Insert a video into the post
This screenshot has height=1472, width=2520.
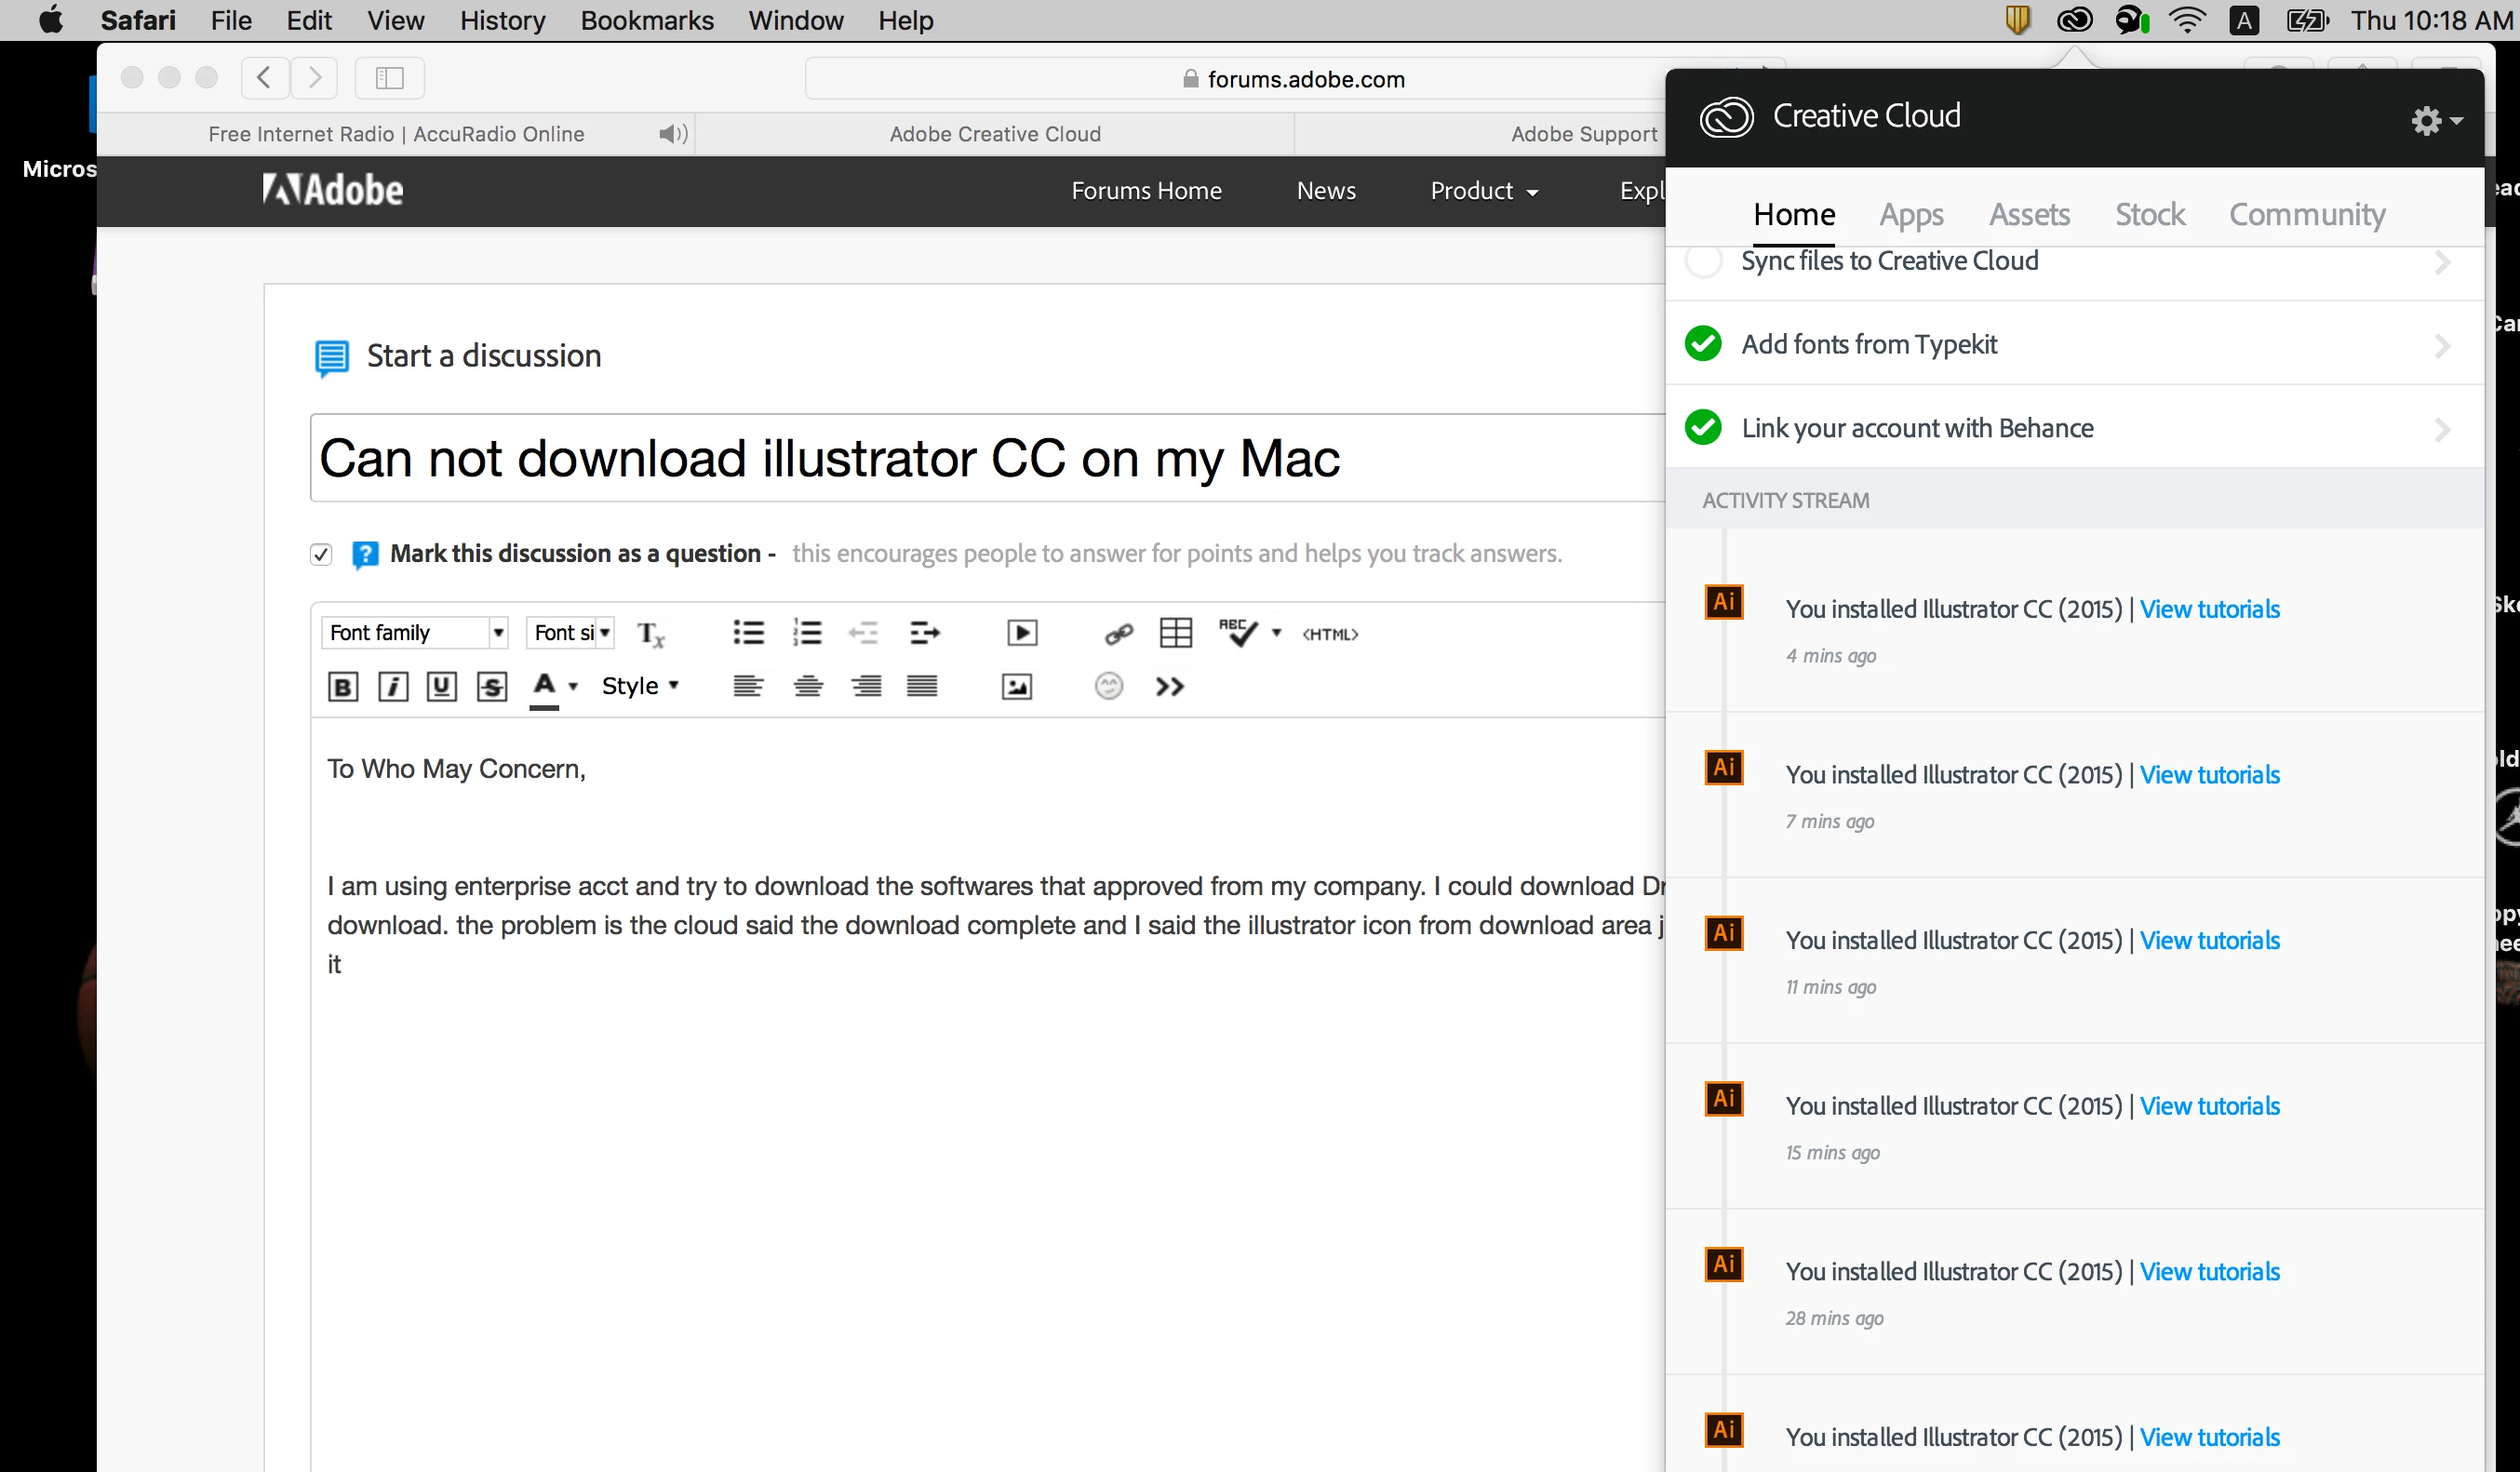[x=1022, y=633]
